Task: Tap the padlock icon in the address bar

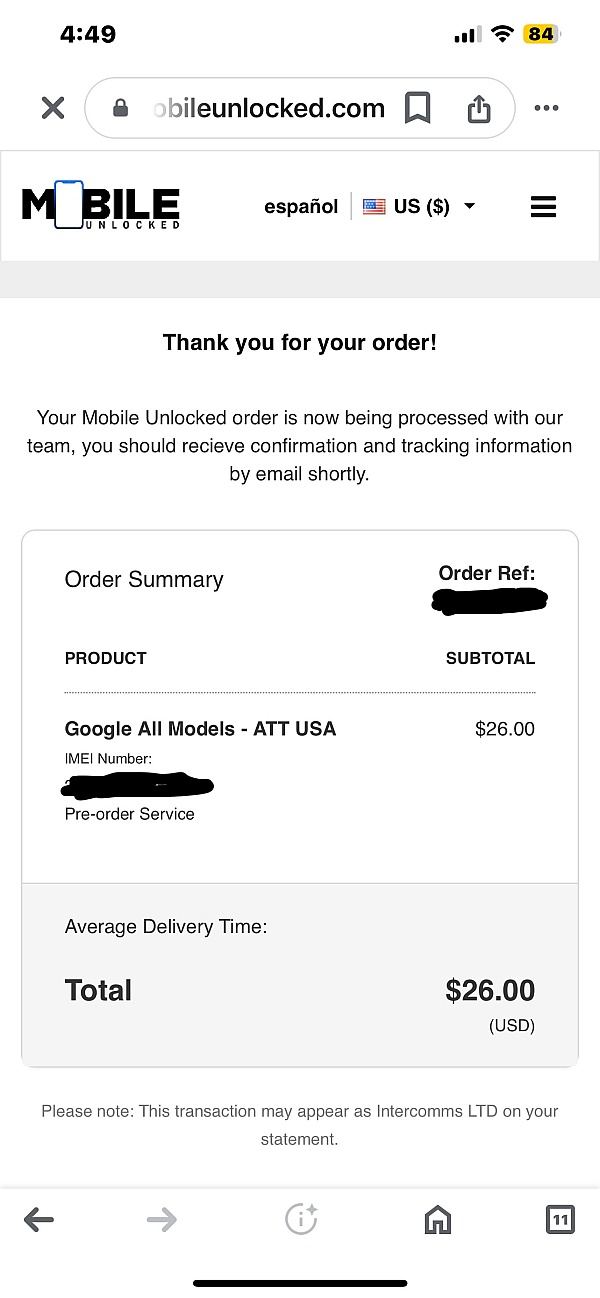Action: (x=122, y=107)
